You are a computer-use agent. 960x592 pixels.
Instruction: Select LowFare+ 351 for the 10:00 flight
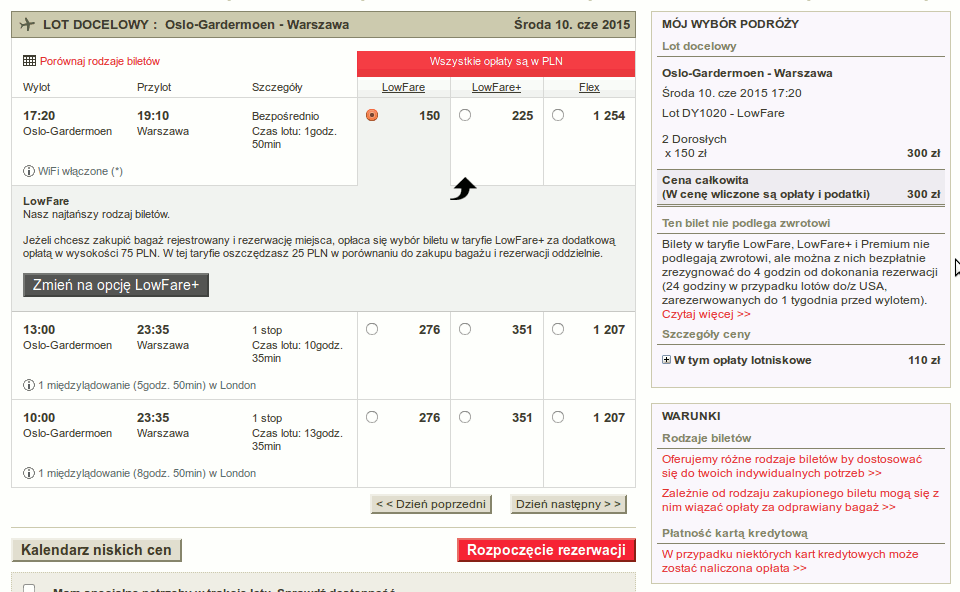[x=465, y=418]
